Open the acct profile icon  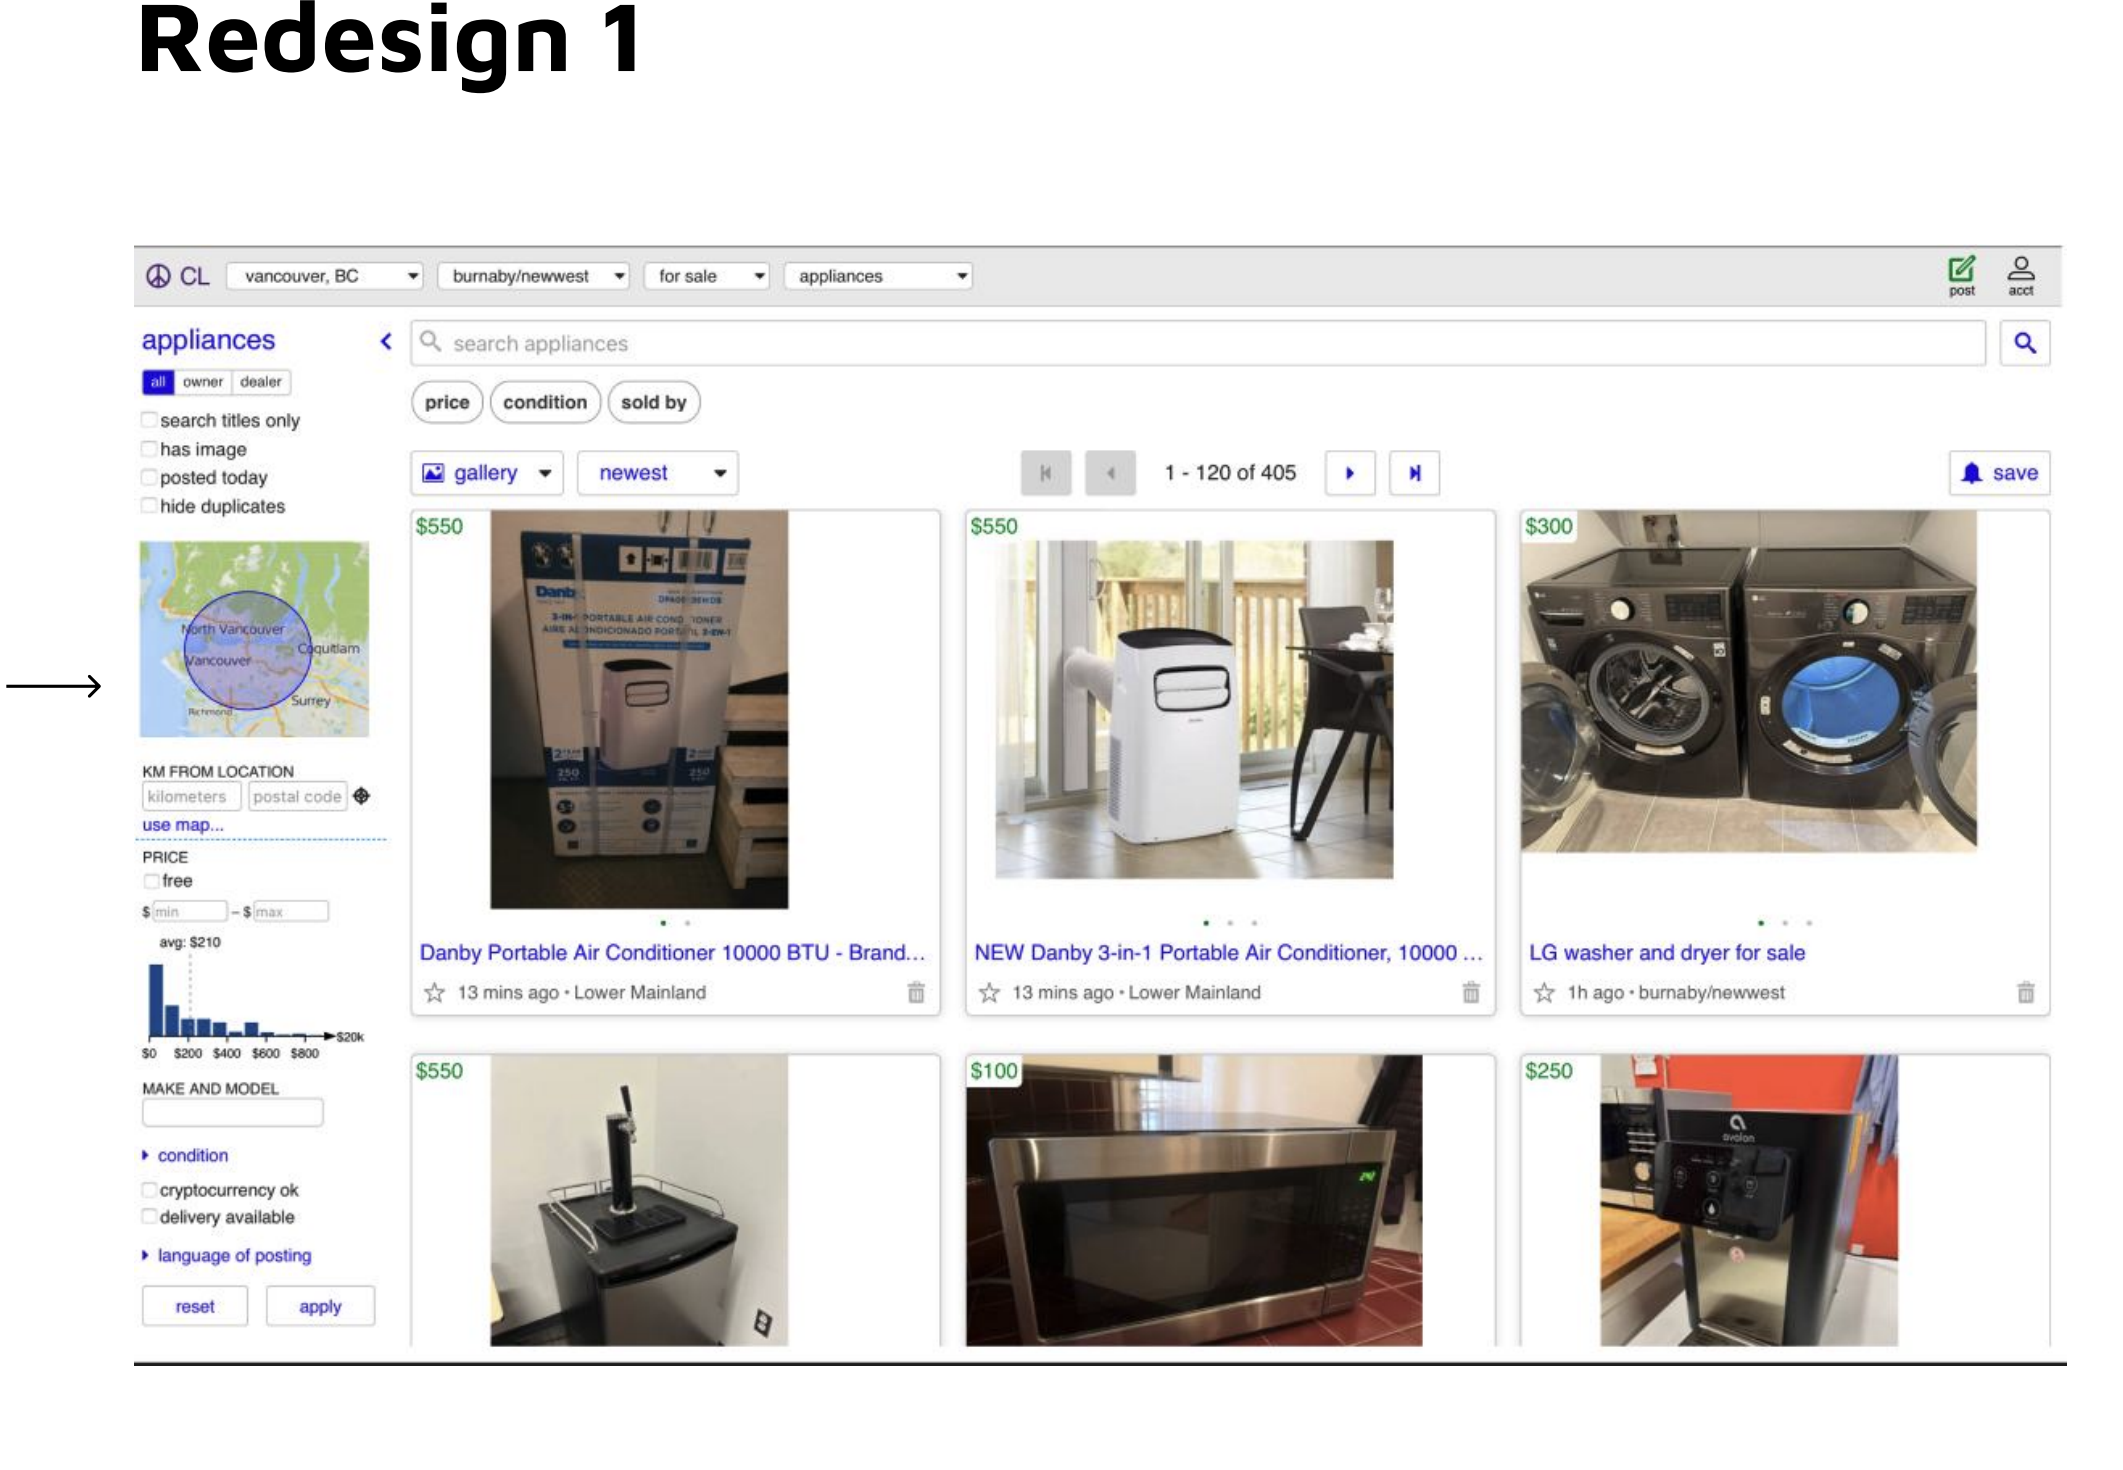tap(2020, 270)
